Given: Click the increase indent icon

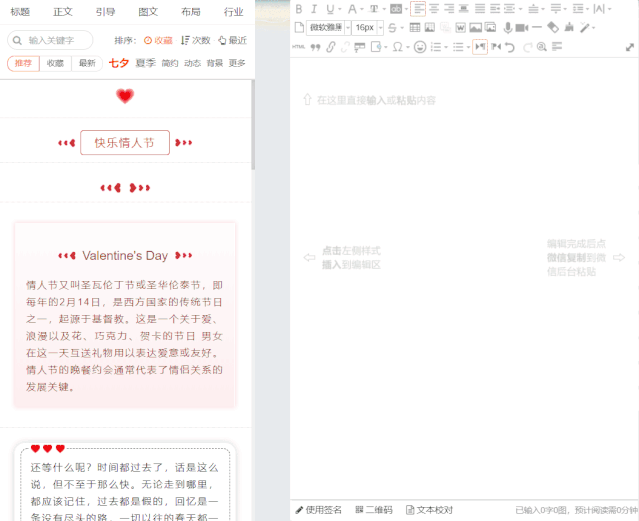Looking at the screenshot, I should click(x=495, y=9).
